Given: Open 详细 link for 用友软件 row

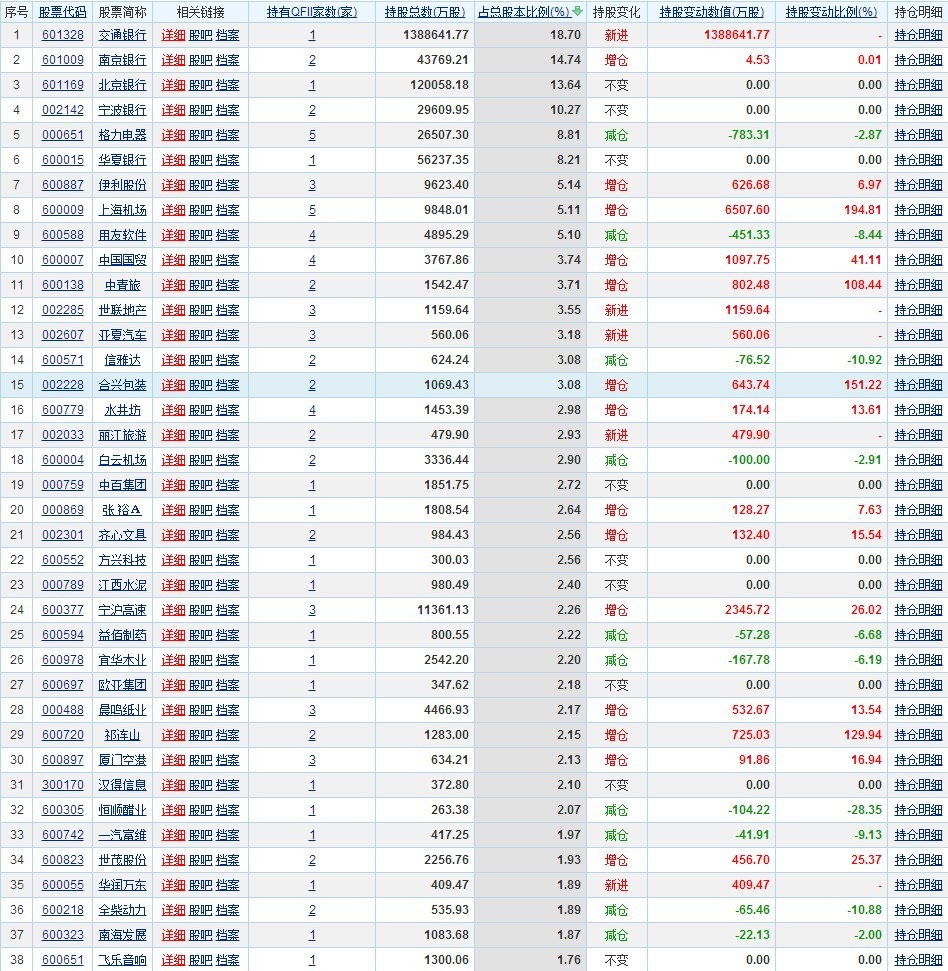Looking at the screenshot, I should point(173,235).
